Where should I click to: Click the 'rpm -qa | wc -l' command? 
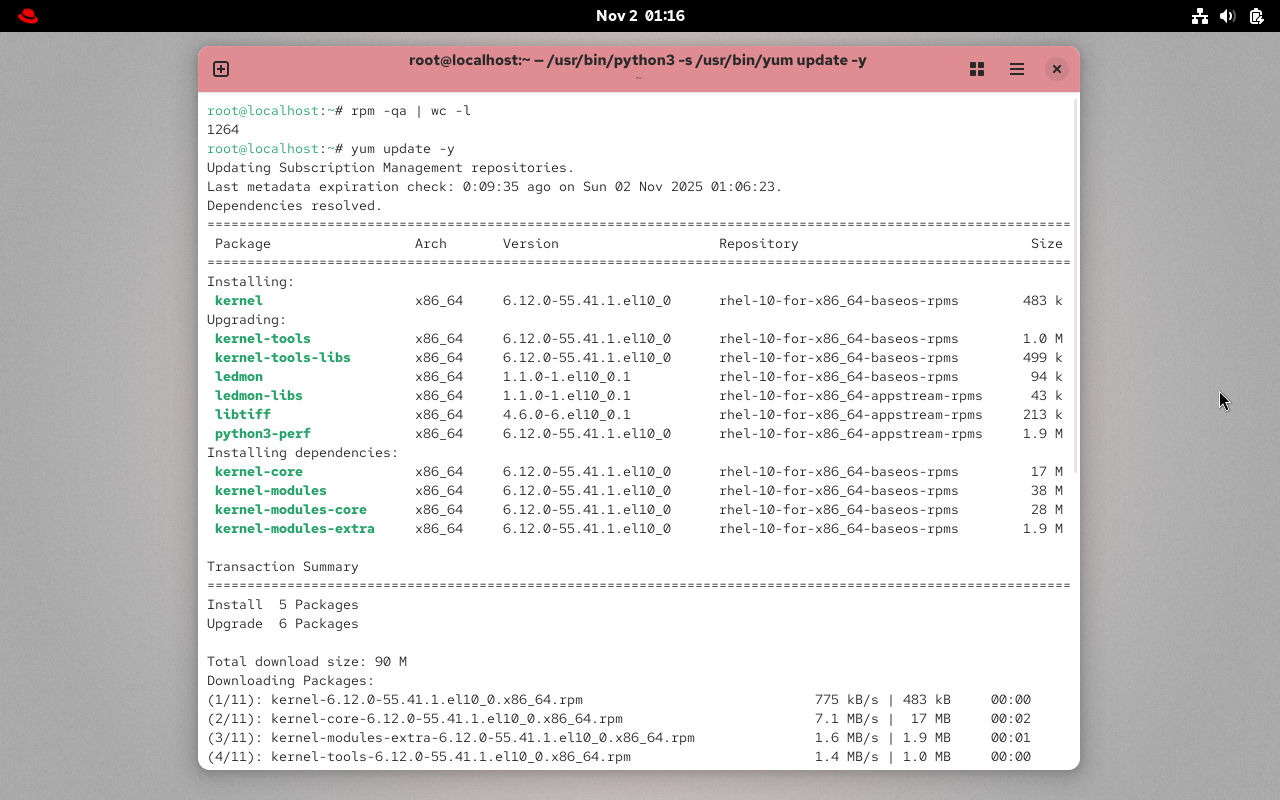[x=410, y=111]
